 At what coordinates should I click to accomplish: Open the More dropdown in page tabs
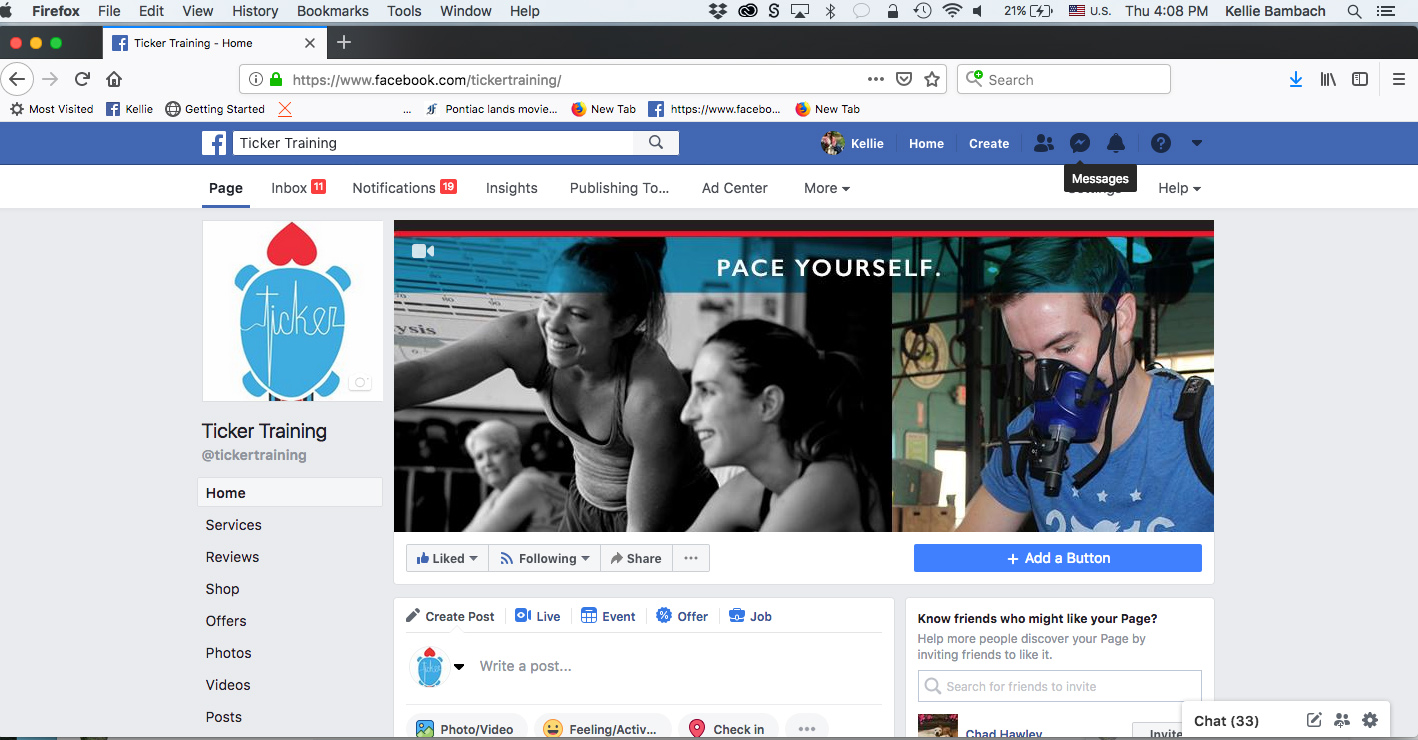pos(827,188)
